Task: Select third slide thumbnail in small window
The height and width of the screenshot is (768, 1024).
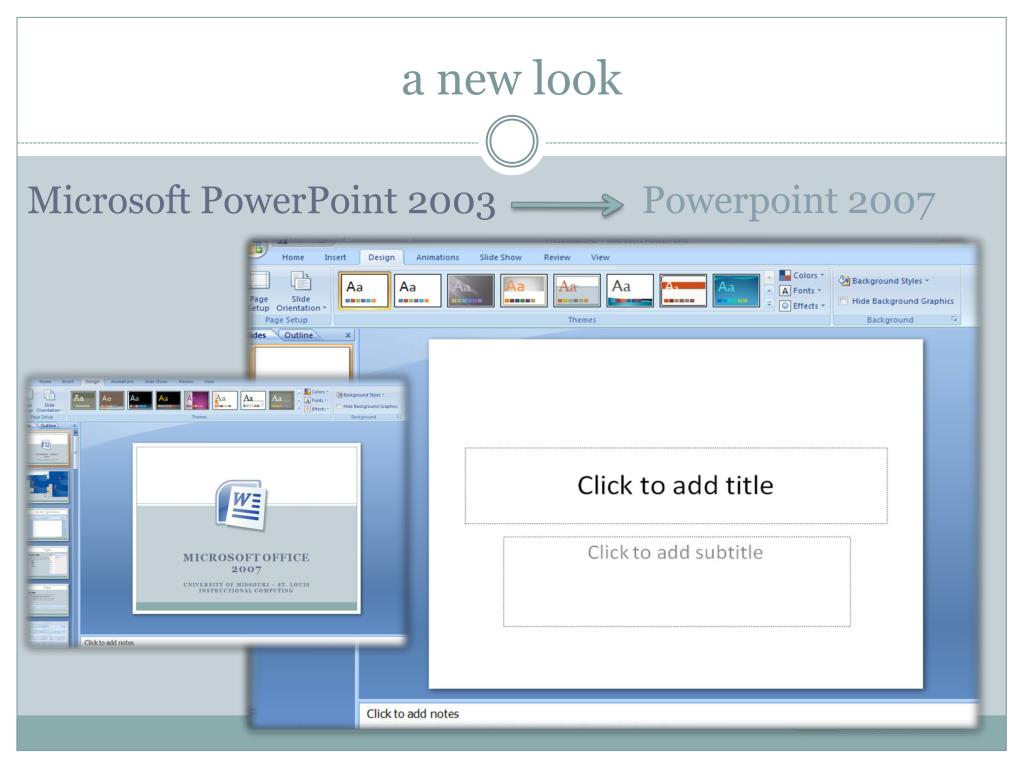Action: (50, 524)
